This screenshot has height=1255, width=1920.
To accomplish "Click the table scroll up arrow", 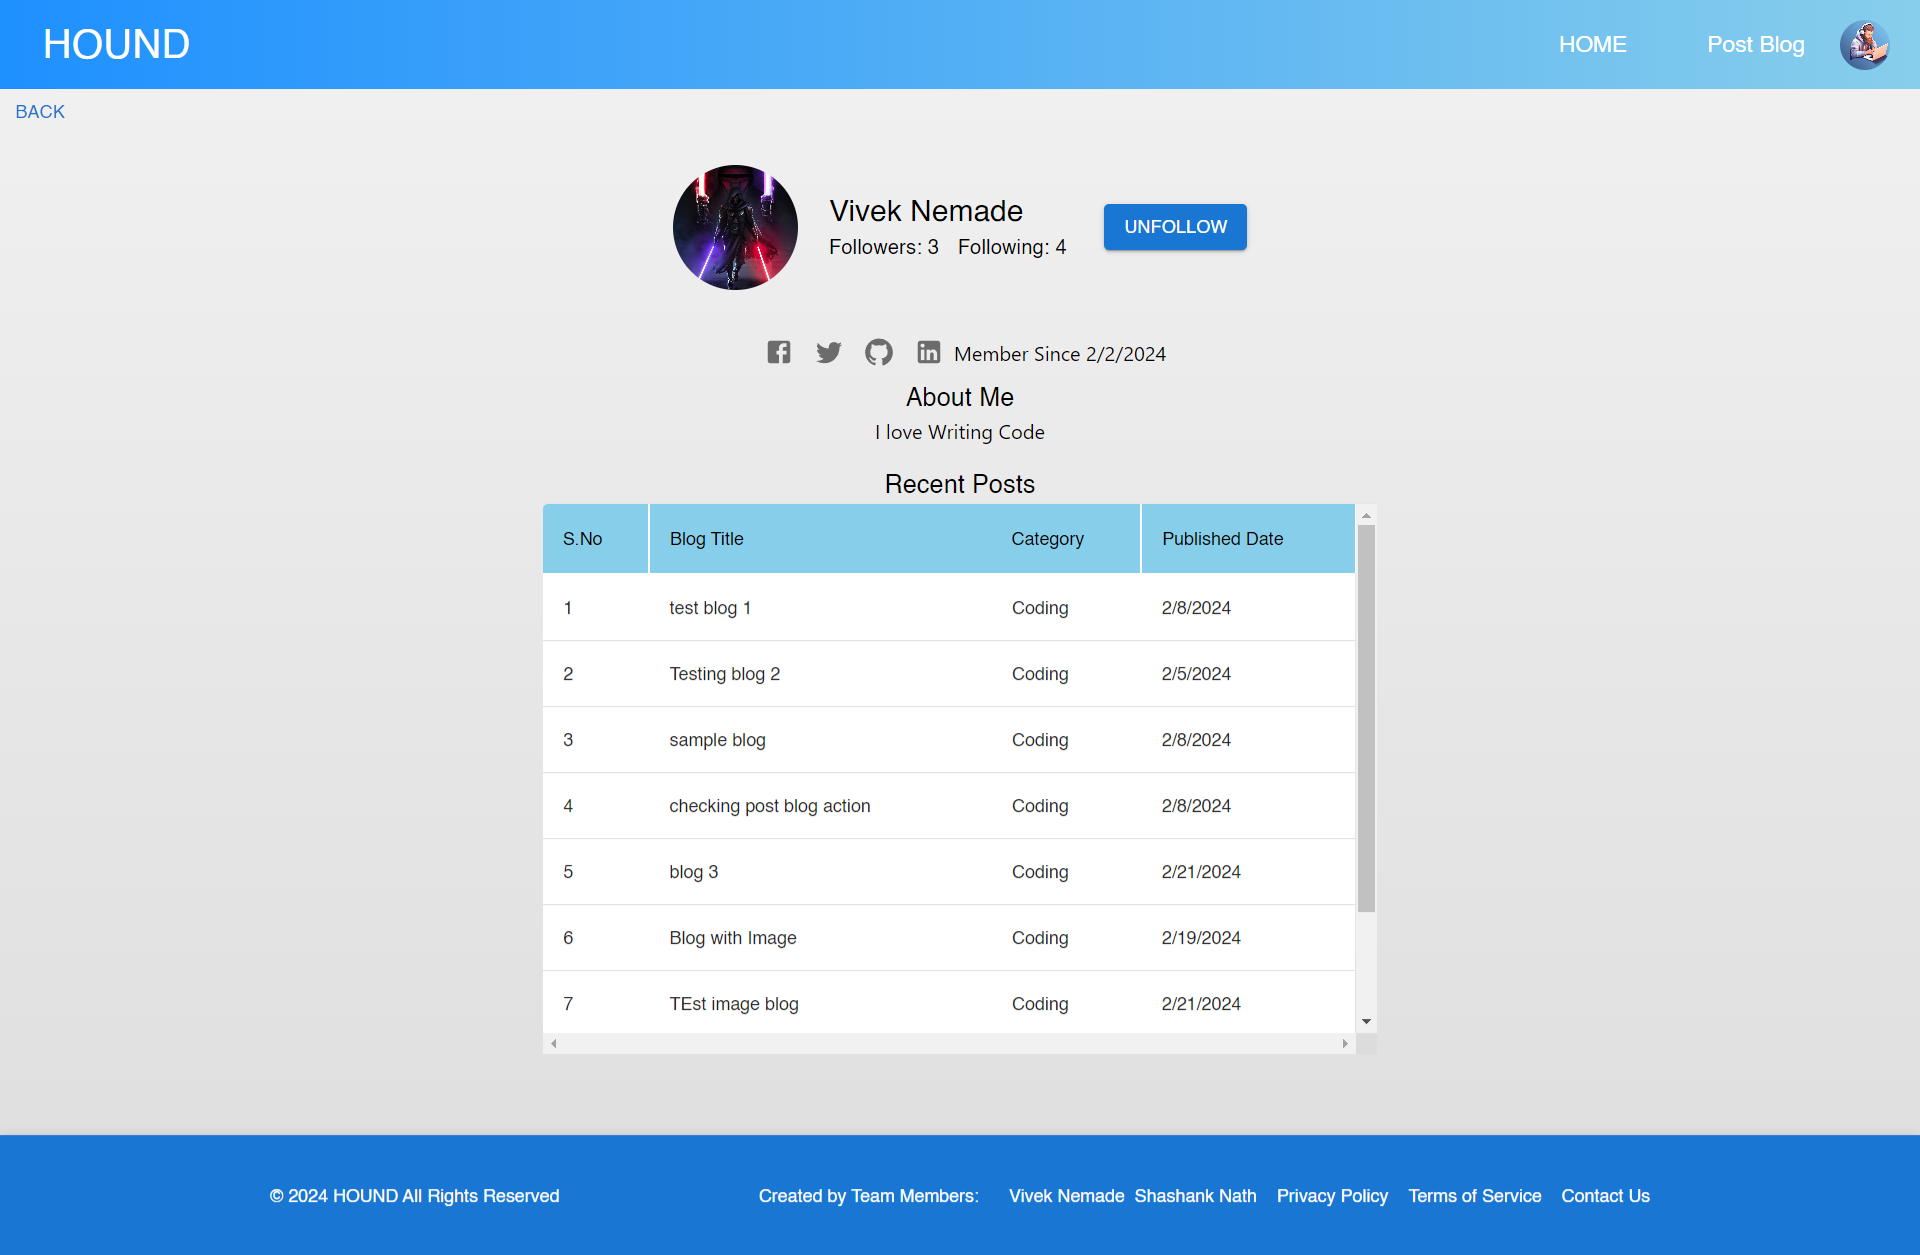I will (1366, 516).
